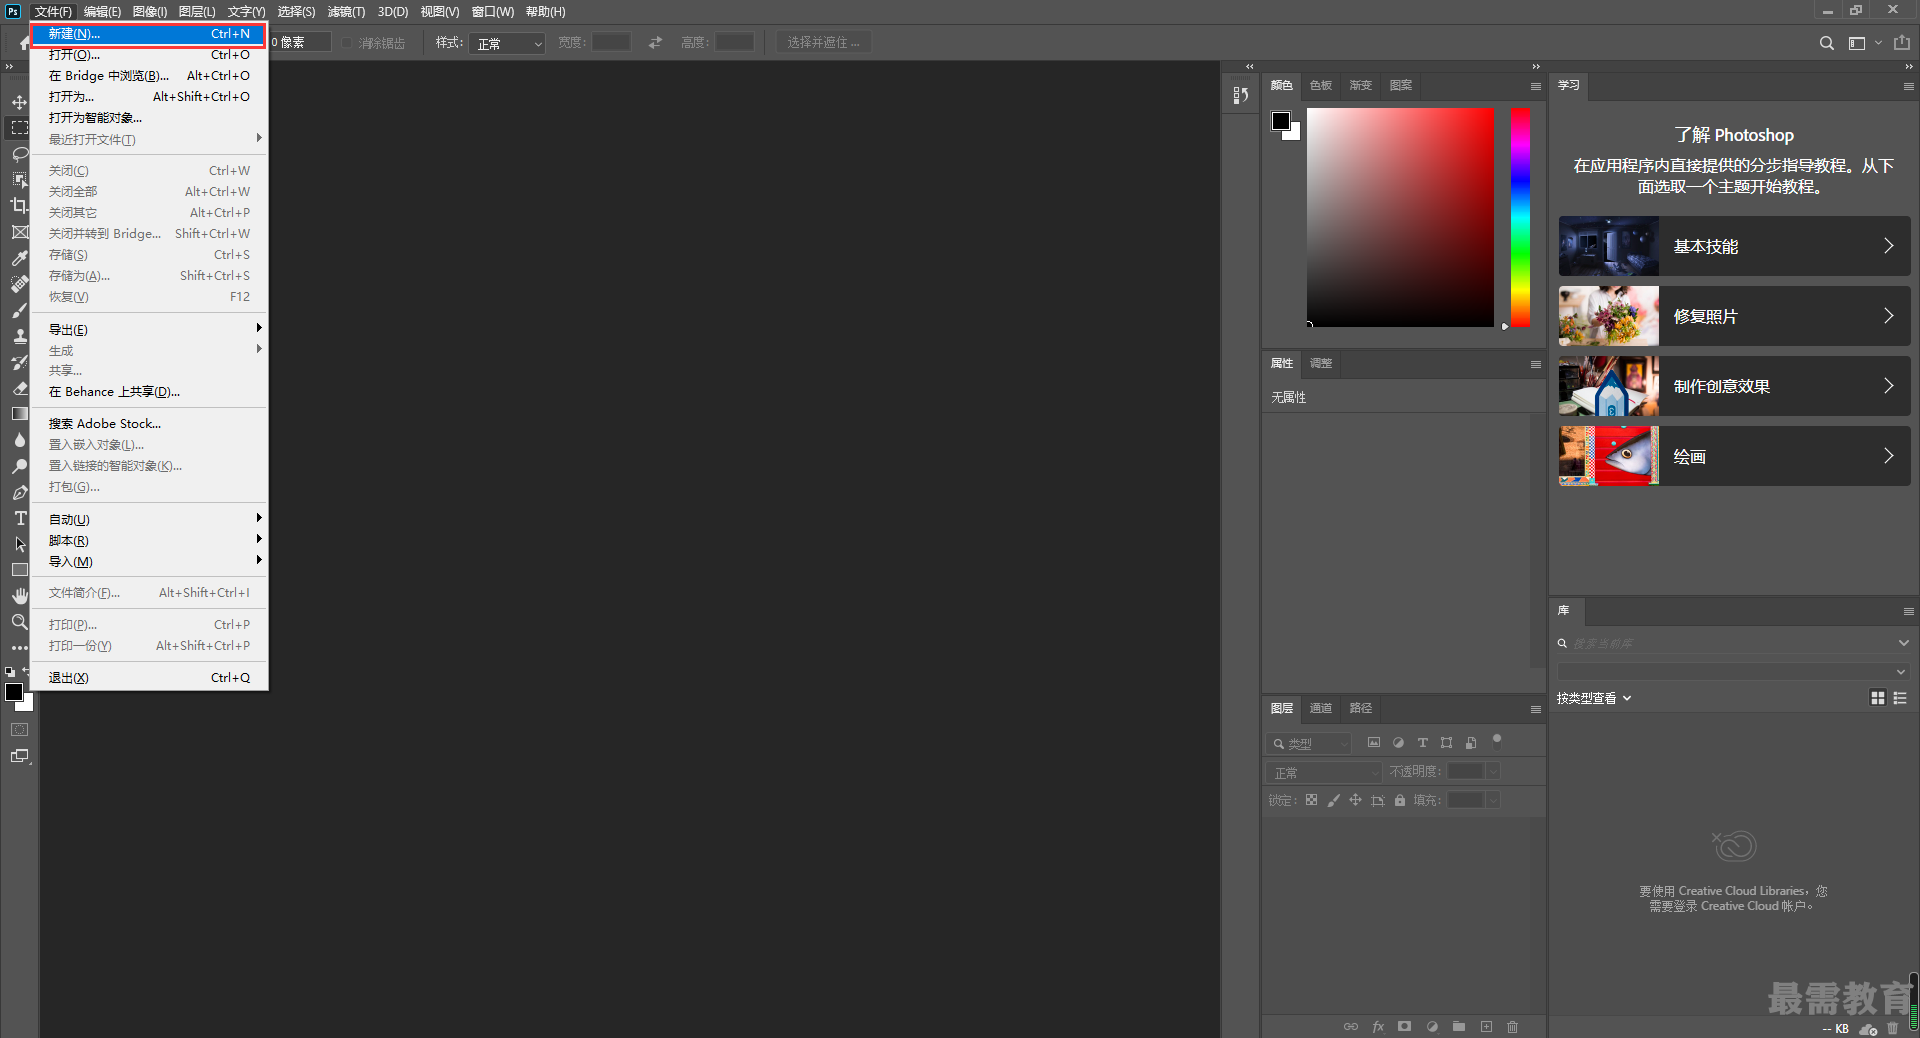Select the Horizontal Type tool
This screenshot has height=1038, width=1920.
pyautogui.click(x=19, y=518)
